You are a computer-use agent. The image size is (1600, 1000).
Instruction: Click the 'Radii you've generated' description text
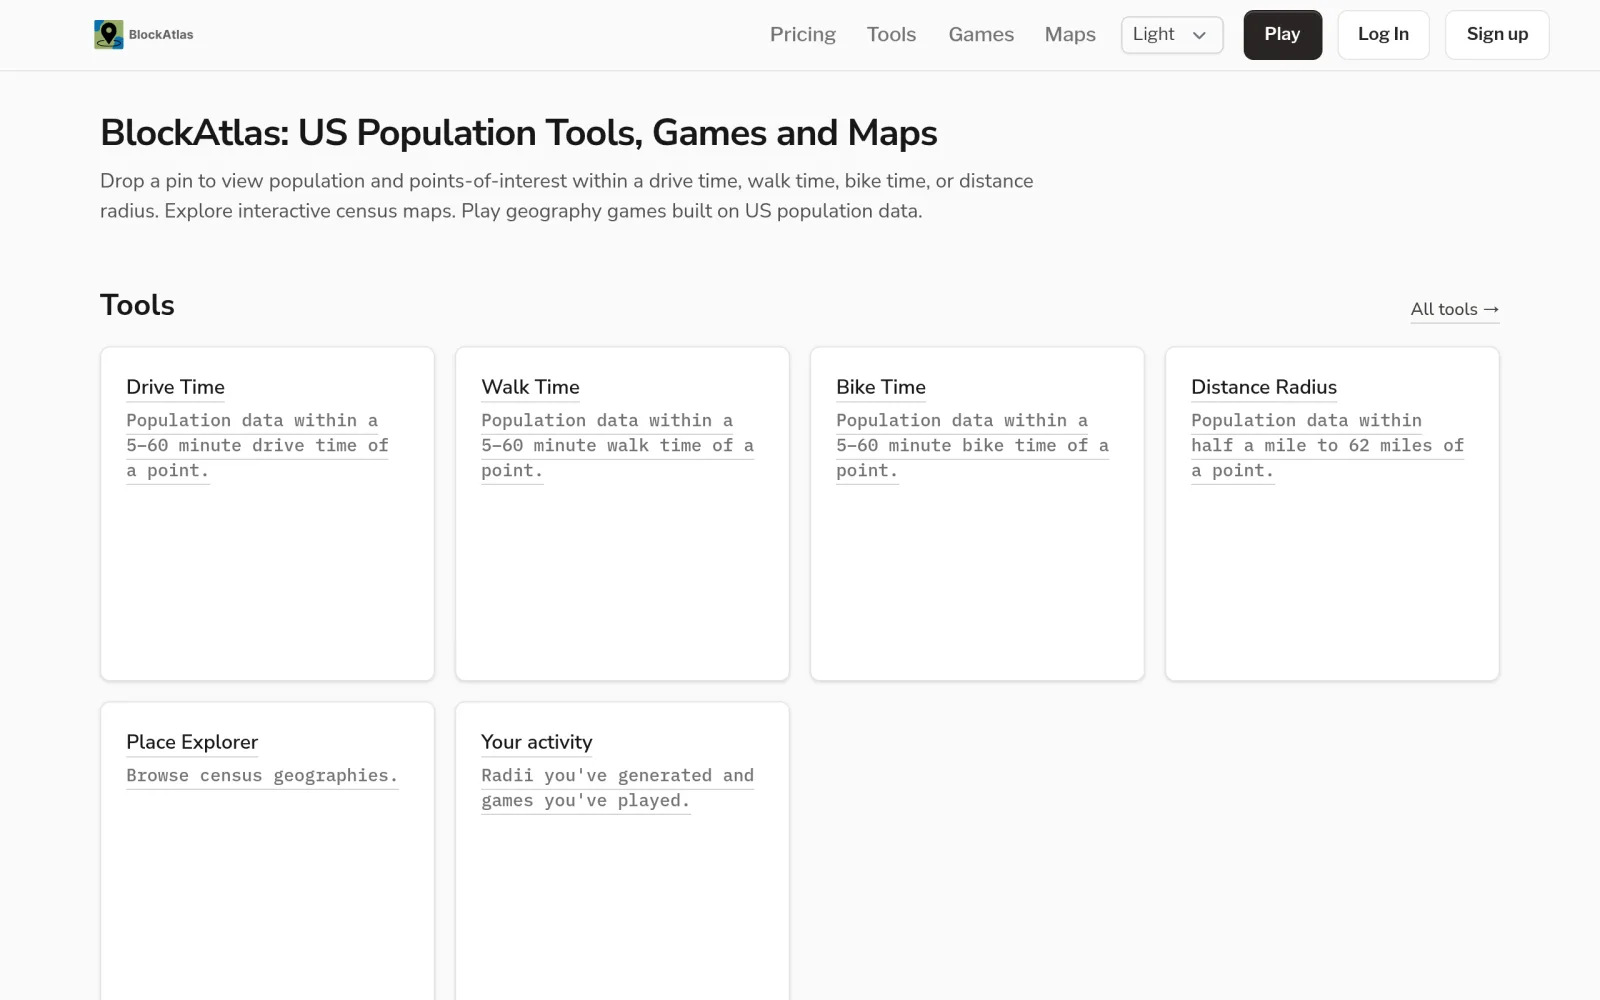[617, 788]
